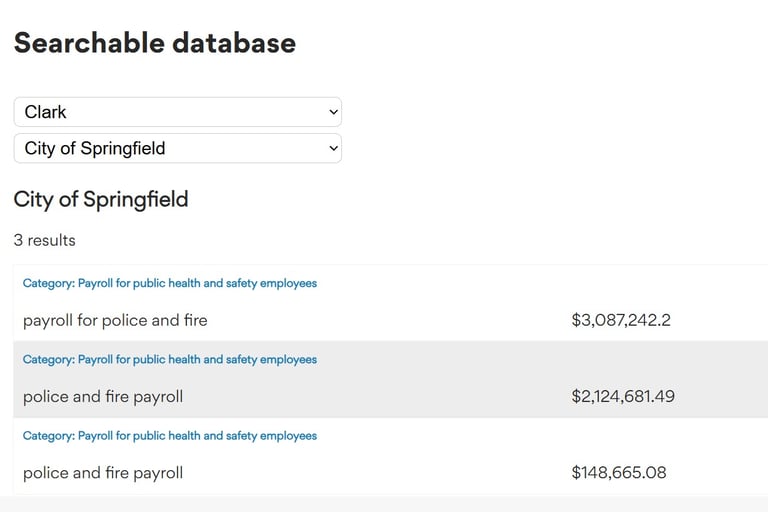This screenshot has width=768, height=512.
Task: Click the category link above the $2,124,681.49 entry
Action: [170, 359]
